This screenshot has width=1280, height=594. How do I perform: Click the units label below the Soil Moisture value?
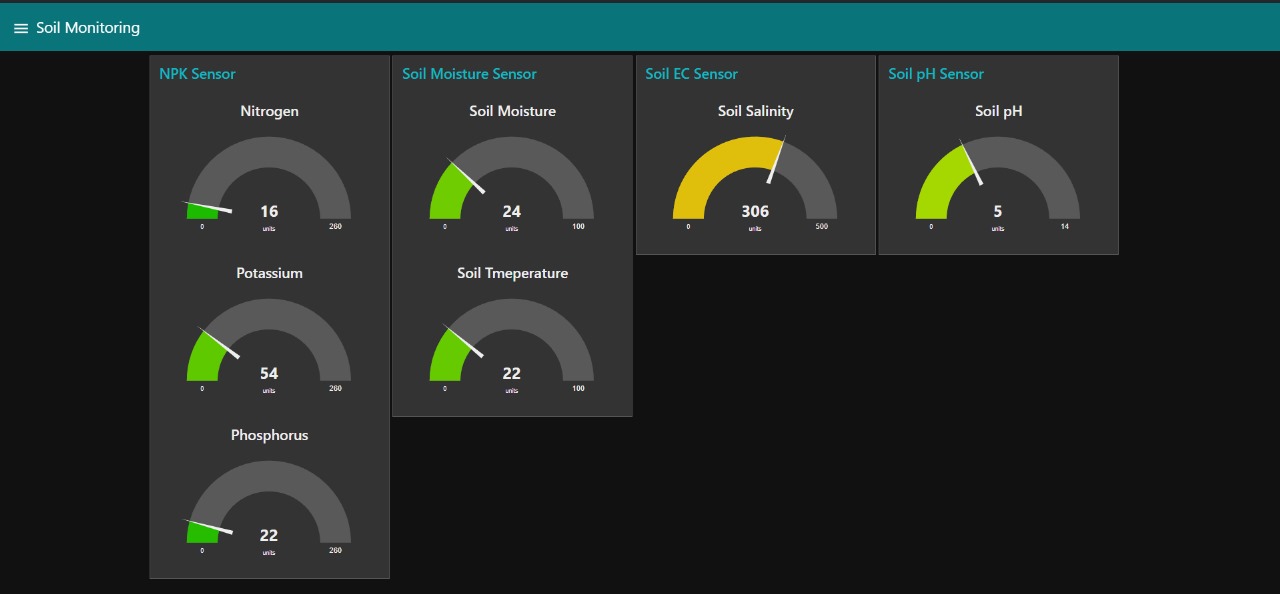pos(512,227)
